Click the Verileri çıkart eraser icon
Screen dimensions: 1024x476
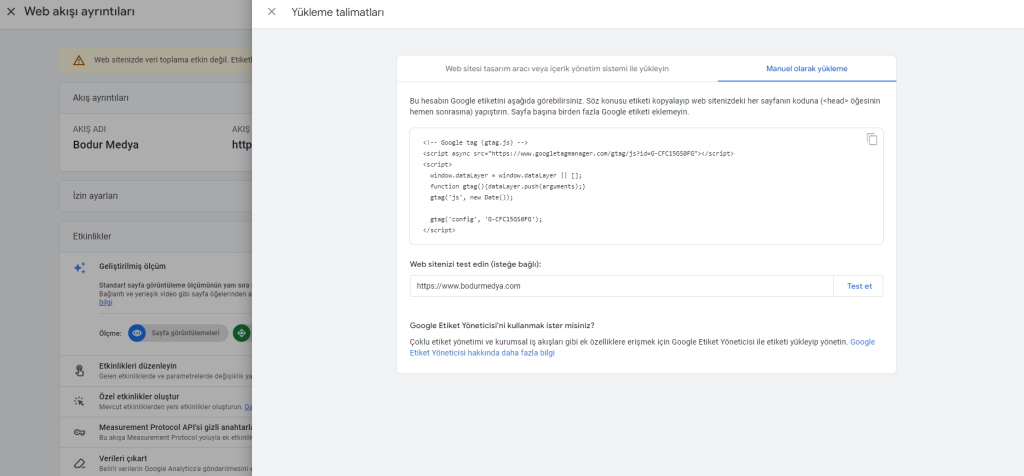[x=79, y=463]
